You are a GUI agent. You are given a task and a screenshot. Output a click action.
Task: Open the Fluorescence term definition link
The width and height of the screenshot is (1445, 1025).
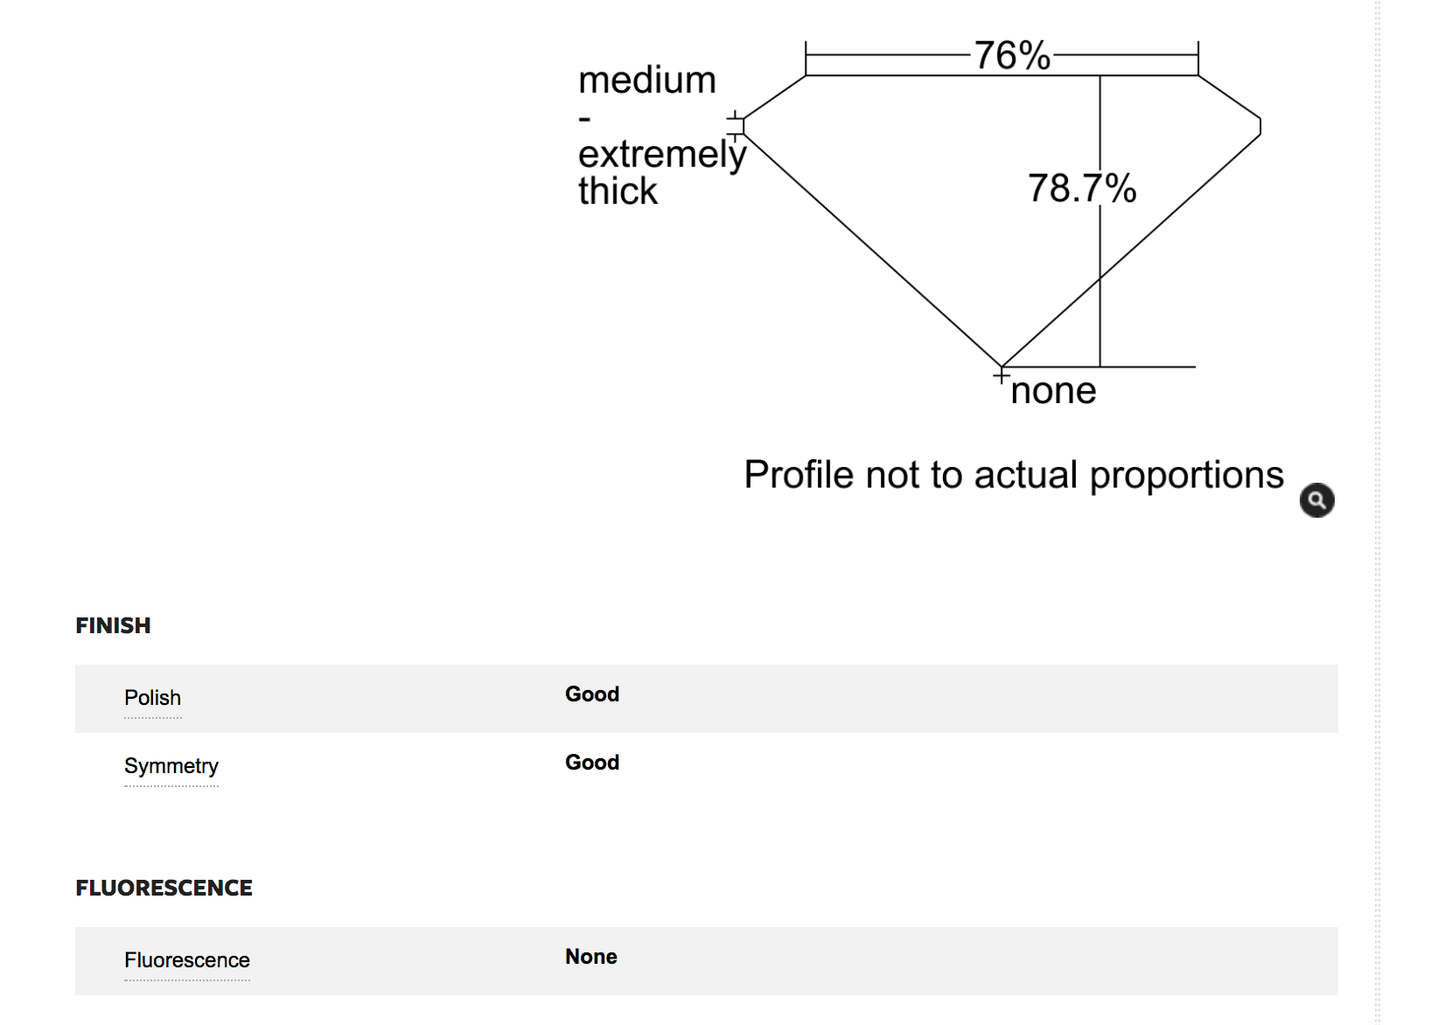point(187,960)
